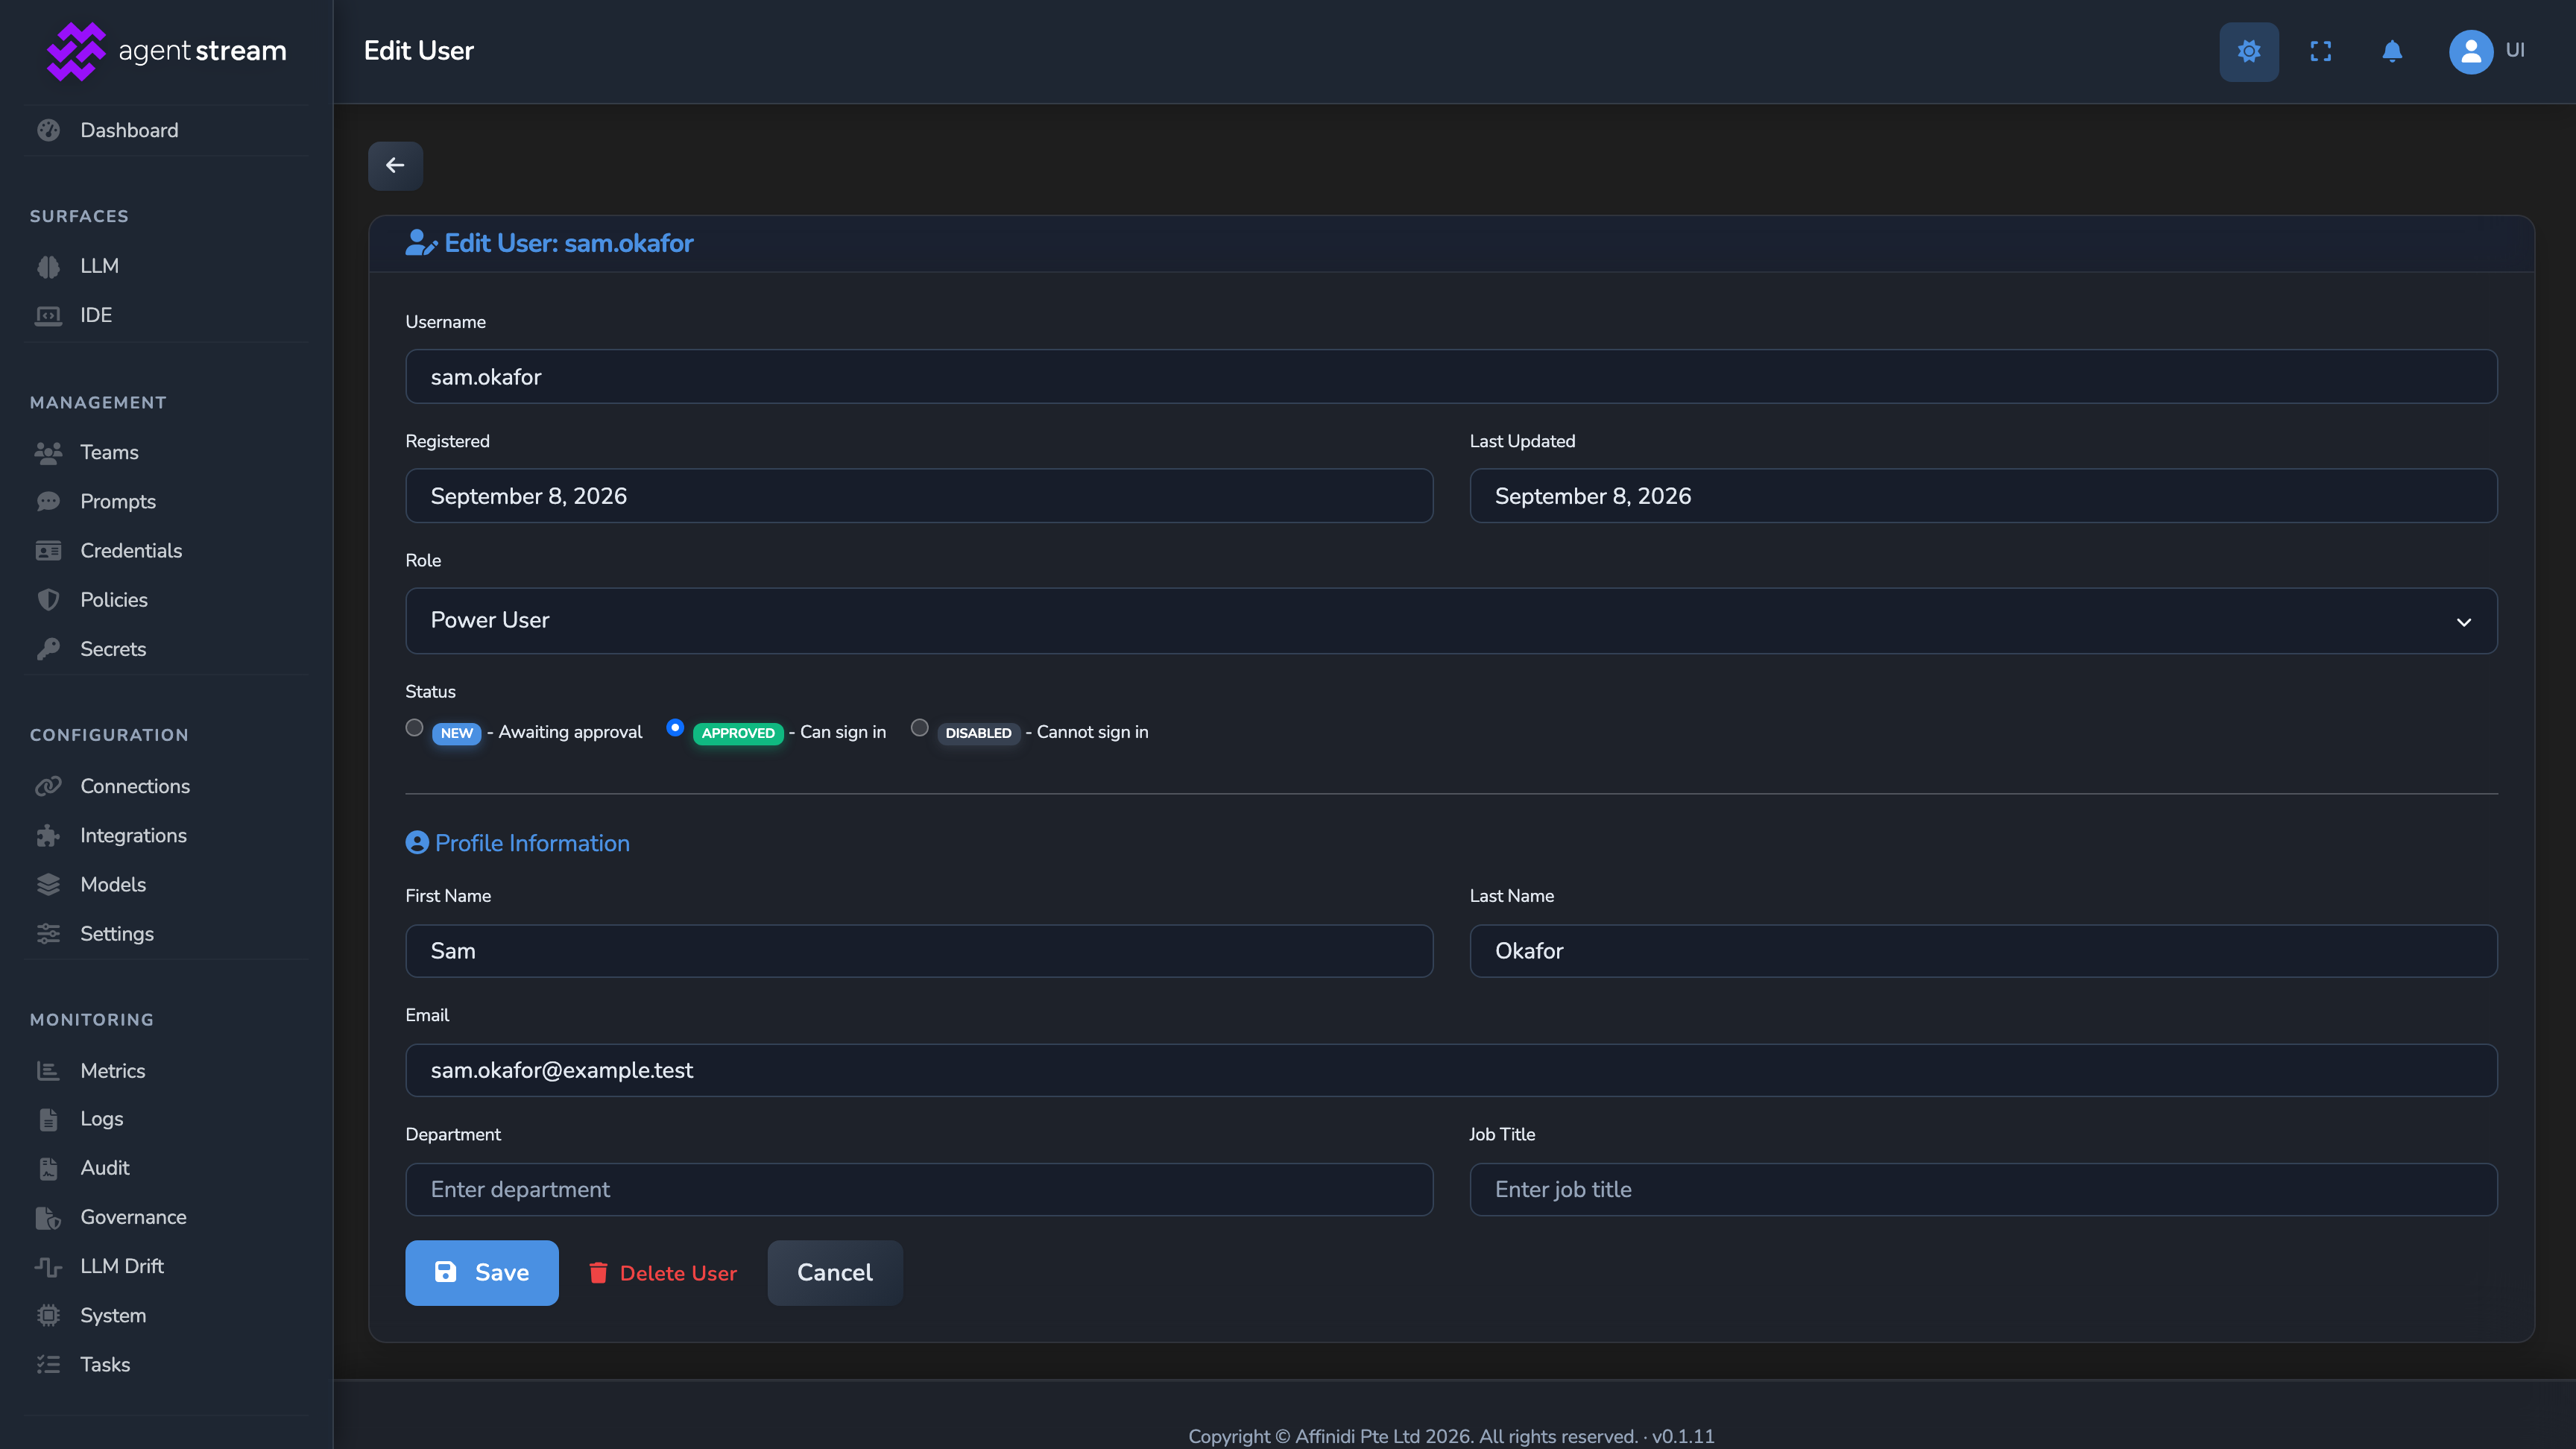The height and width of the screenshot is (1449, 2576).
Task: Click the Audit document icon
Action: [48, 1167]
